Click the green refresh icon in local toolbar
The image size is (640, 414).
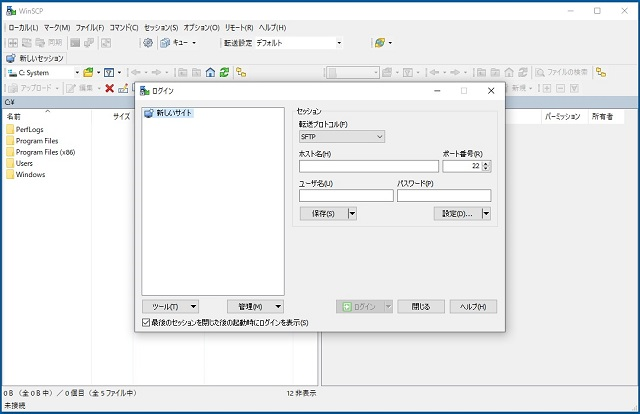226,73
